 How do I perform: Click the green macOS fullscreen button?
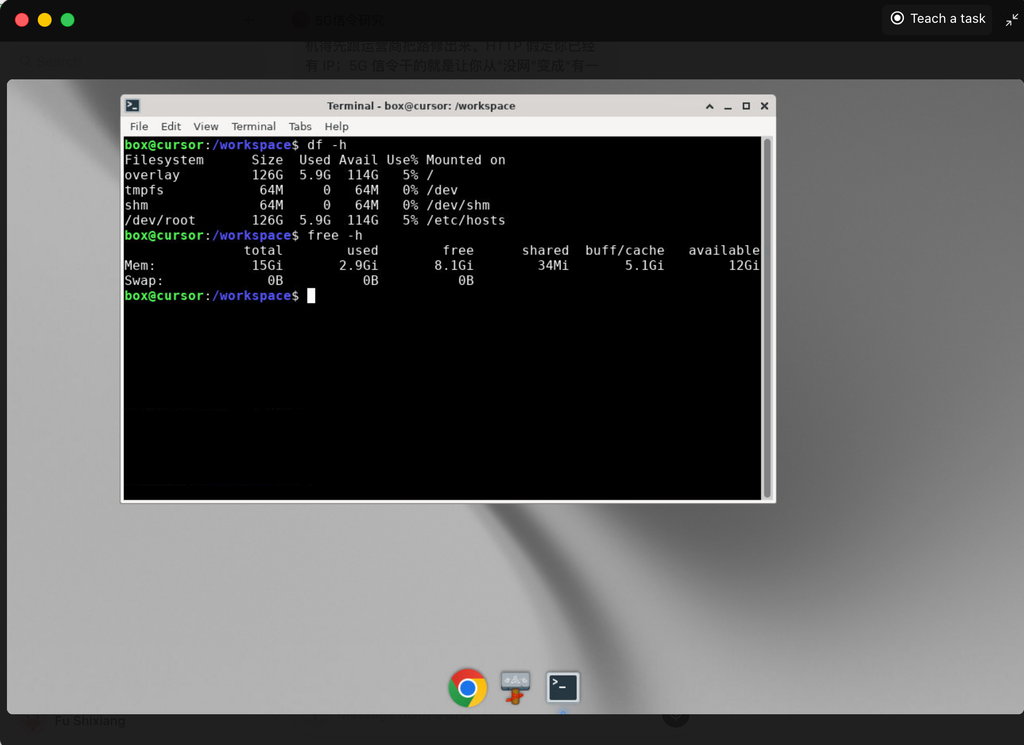pyautogui.click(x=67, y=20)
